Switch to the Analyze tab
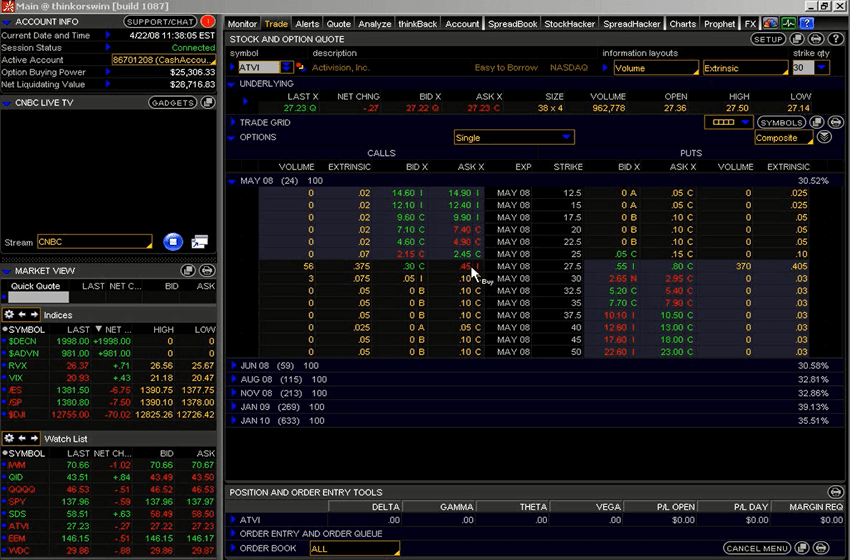This screenshot has width=850, height=560. click(x=375, y=24)
